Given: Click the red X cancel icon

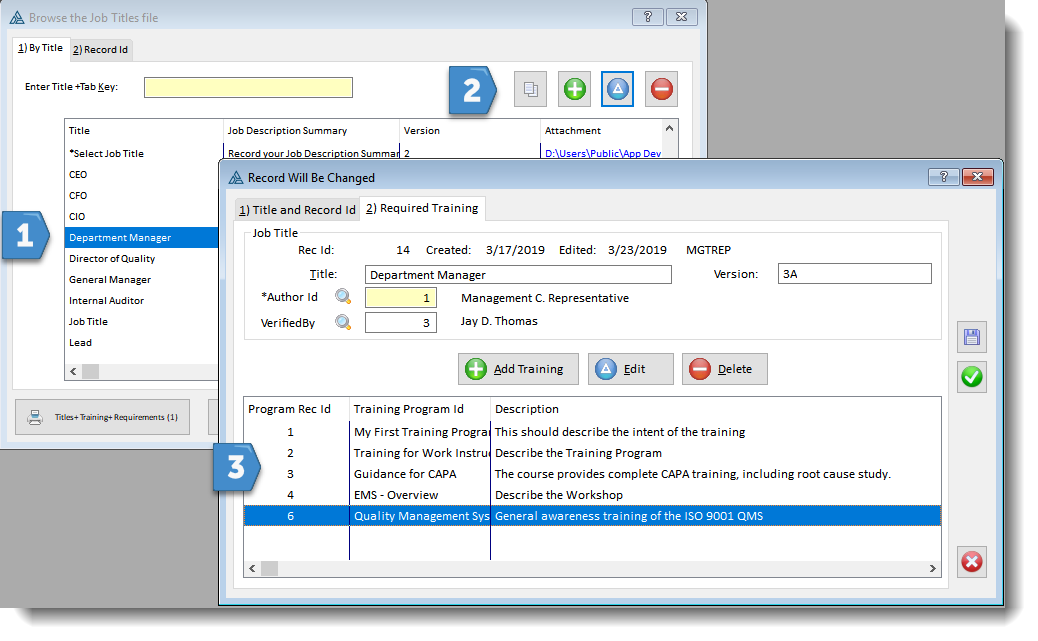Looking at the screenshot, I should (971, 562).
